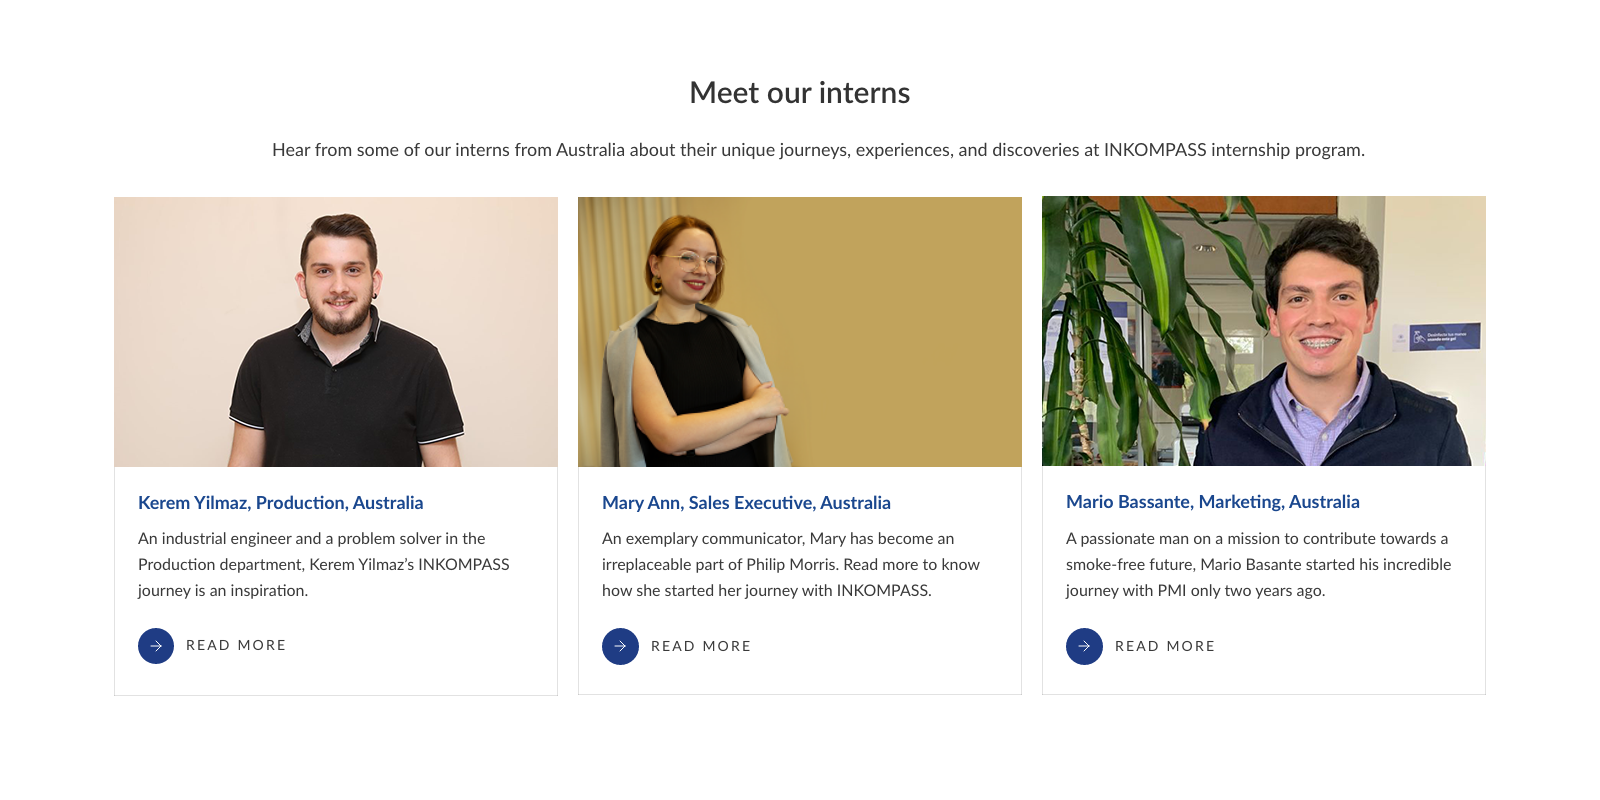Click the arrow icon under Kerem Yilmaz's story
Screen dimensions: 1600x800
(x=156, y=646)
